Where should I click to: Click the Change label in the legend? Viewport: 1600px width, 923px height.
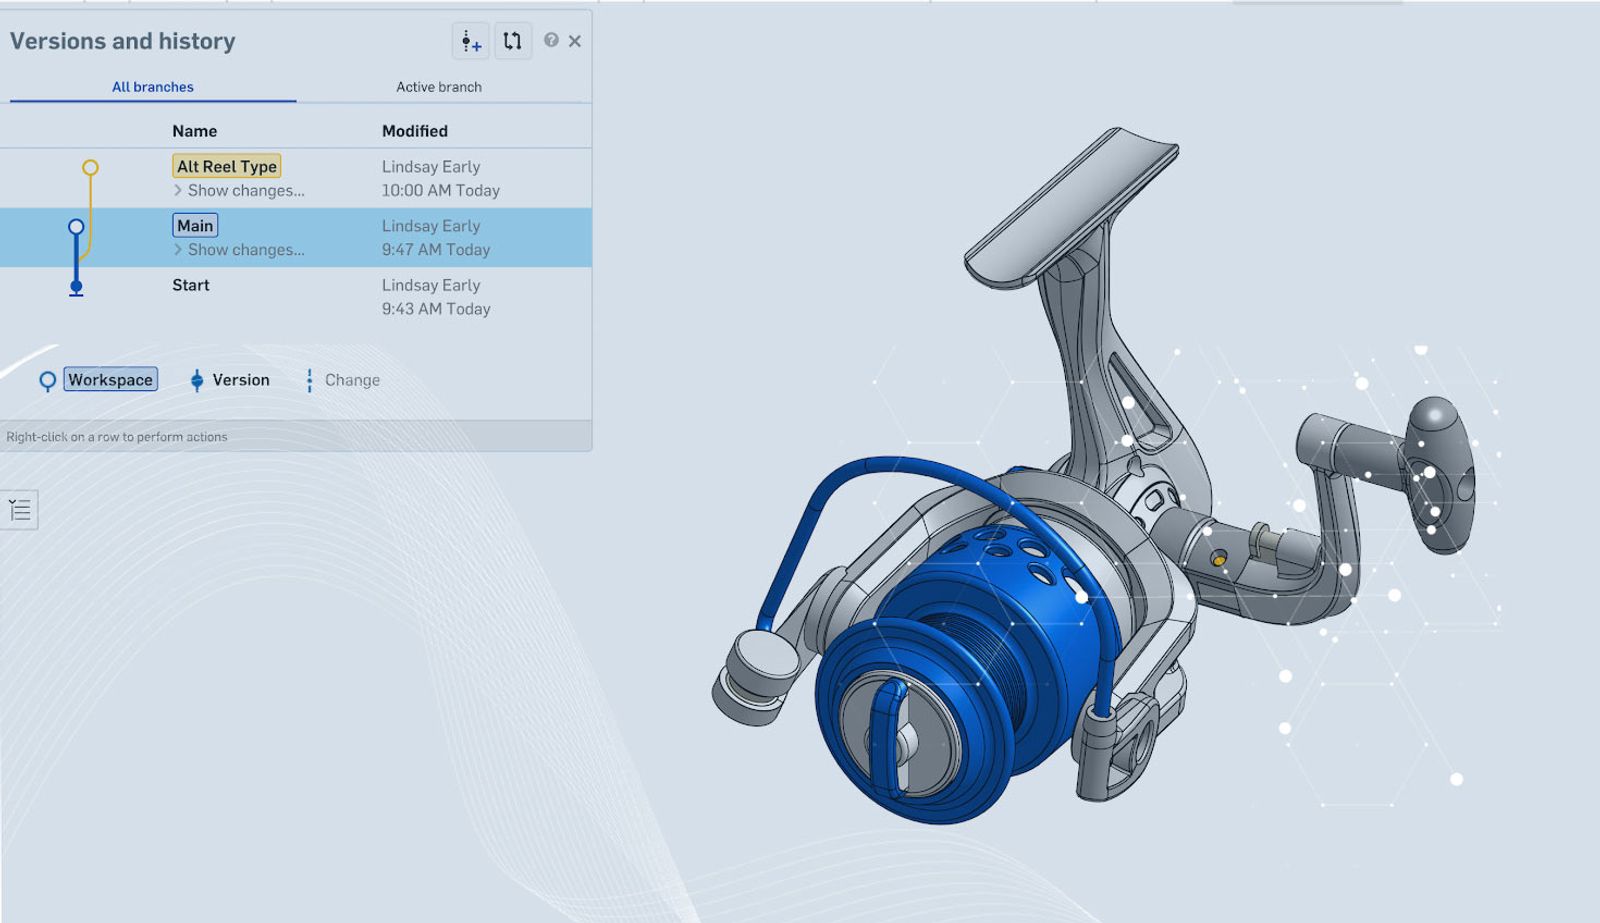pyautogui.click(x=352, y=380)
